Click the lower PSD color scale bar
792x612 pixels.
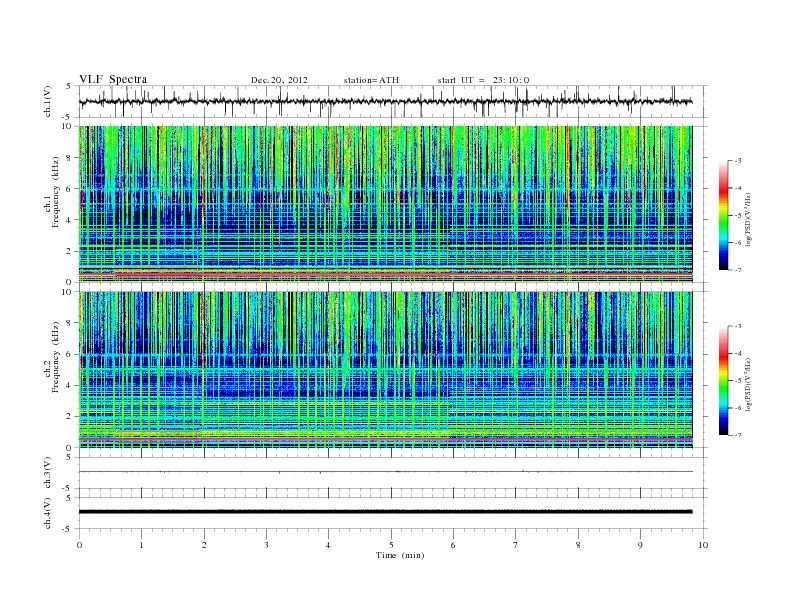pos(724,381)
